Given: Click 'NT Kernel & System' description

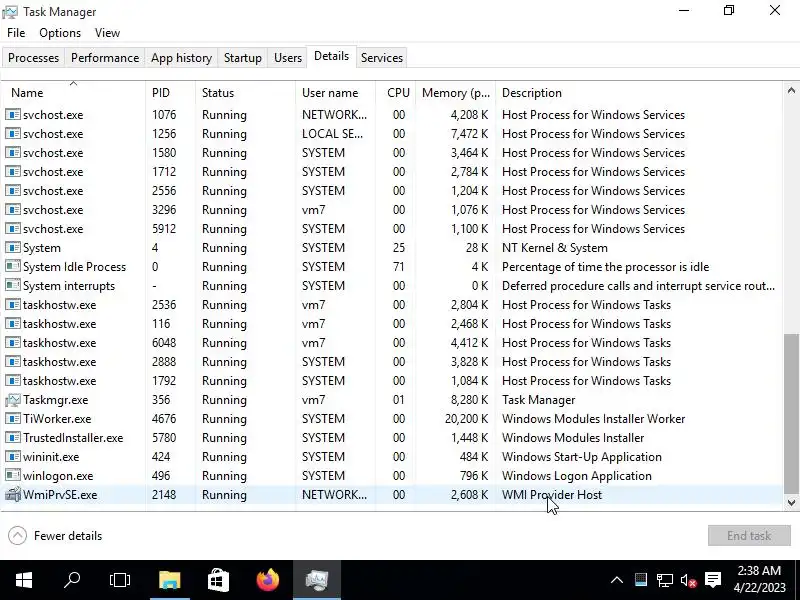Looking at the screenshot, I should coord(555,248).
